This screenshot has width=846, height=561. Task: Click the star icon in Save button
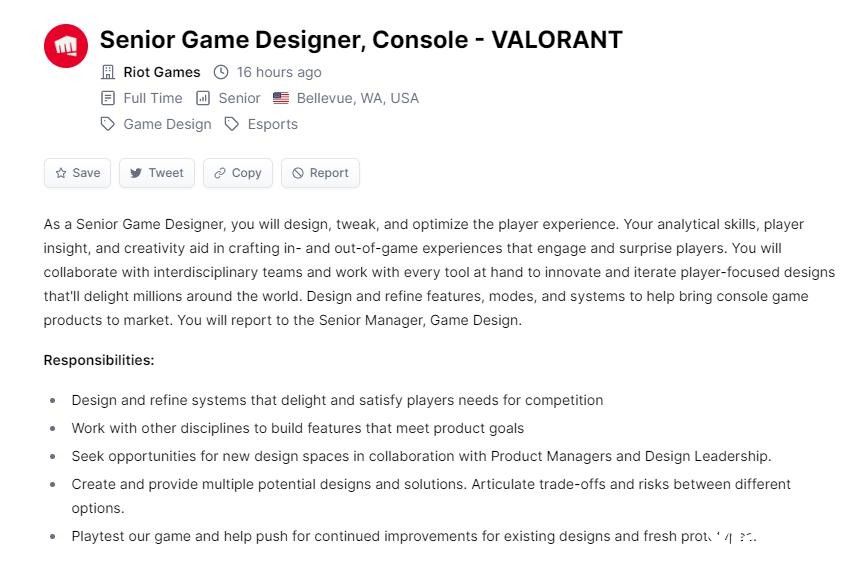(61, 173)
